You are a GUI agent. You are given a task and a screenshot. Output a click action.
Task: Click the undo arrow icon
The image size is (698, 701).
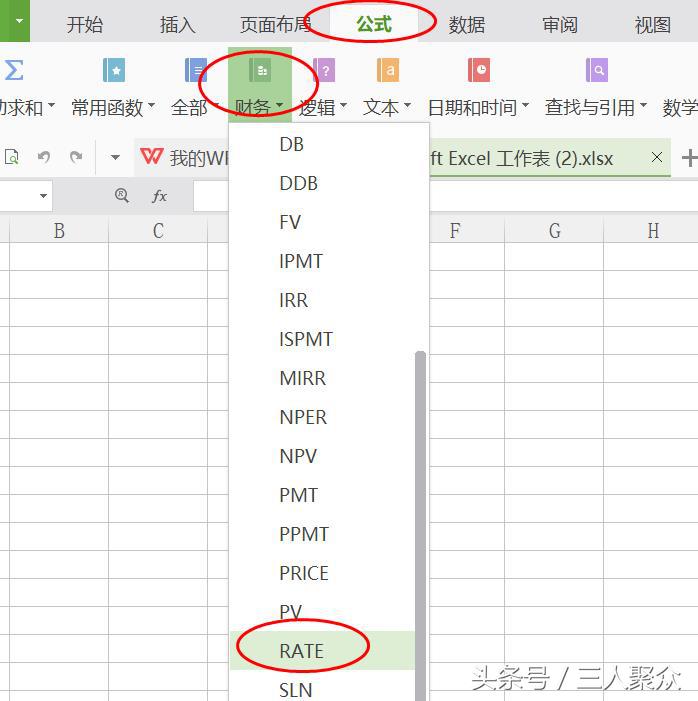43,157
